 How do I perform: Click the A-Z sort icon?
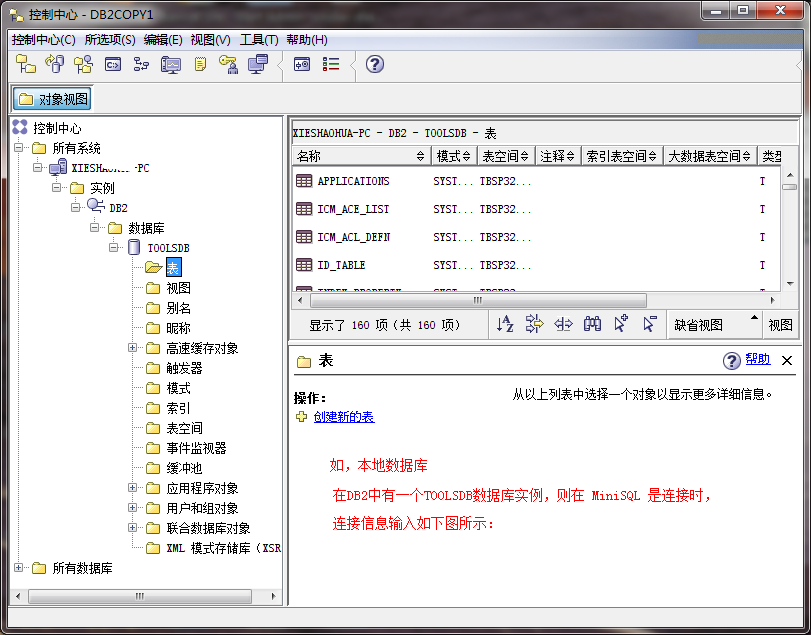(x=505, y=324)
